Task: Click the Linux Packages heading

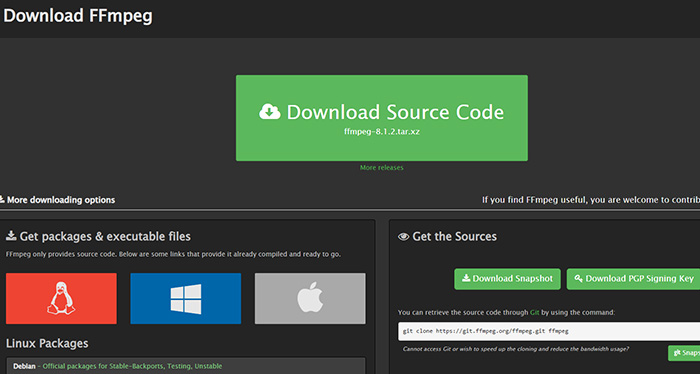Action: pos(47,343)
